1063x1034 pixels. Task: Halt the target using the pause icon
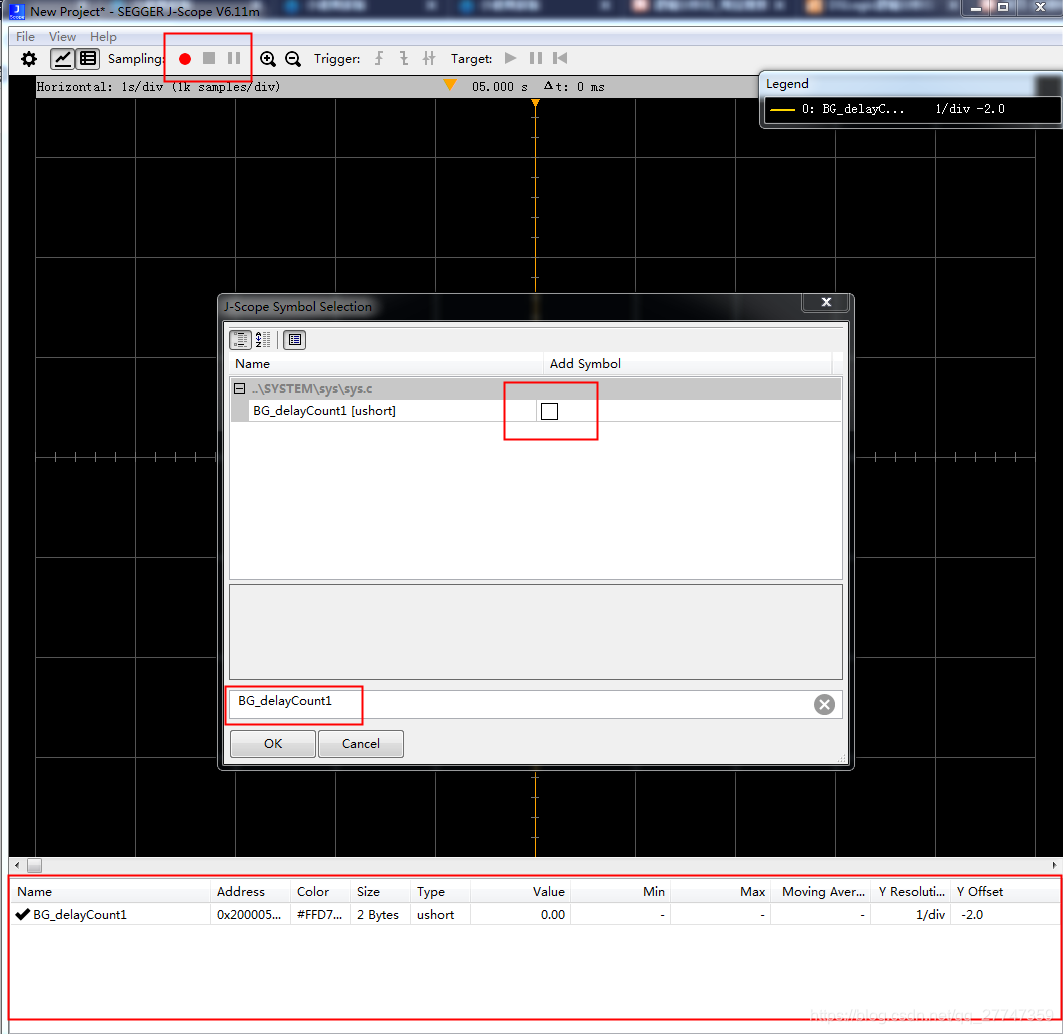[x=535, y=58]
